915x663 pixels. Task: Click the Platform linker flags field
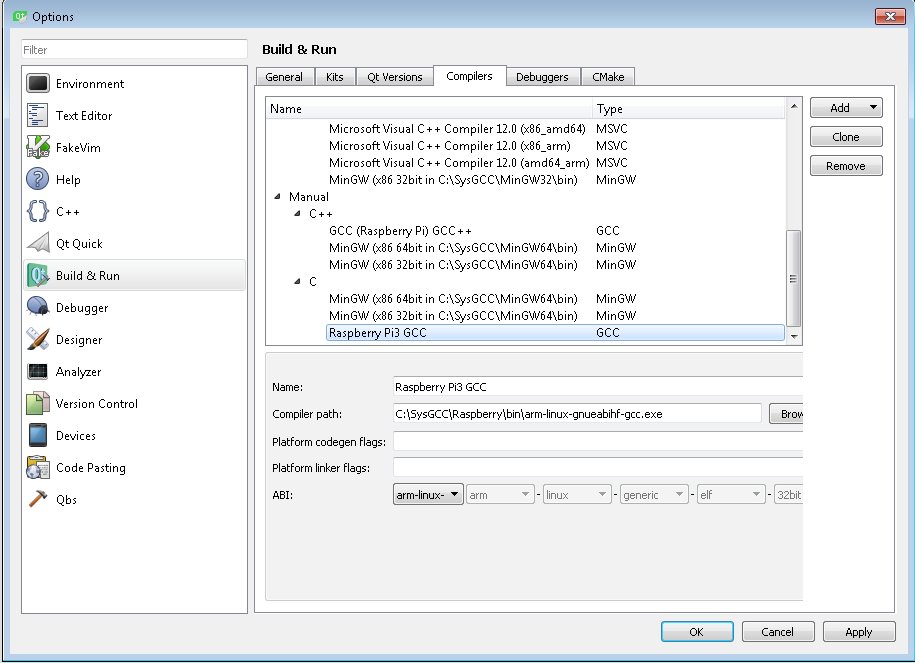pyautogui.click(x=598, y=467)
